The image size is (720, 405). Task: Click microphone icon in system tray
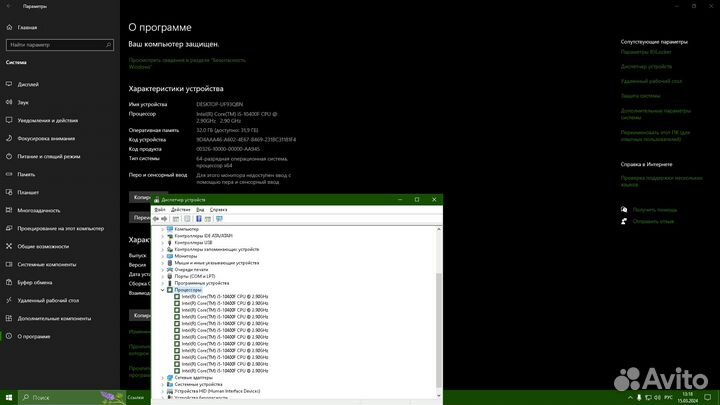point(639,398)
